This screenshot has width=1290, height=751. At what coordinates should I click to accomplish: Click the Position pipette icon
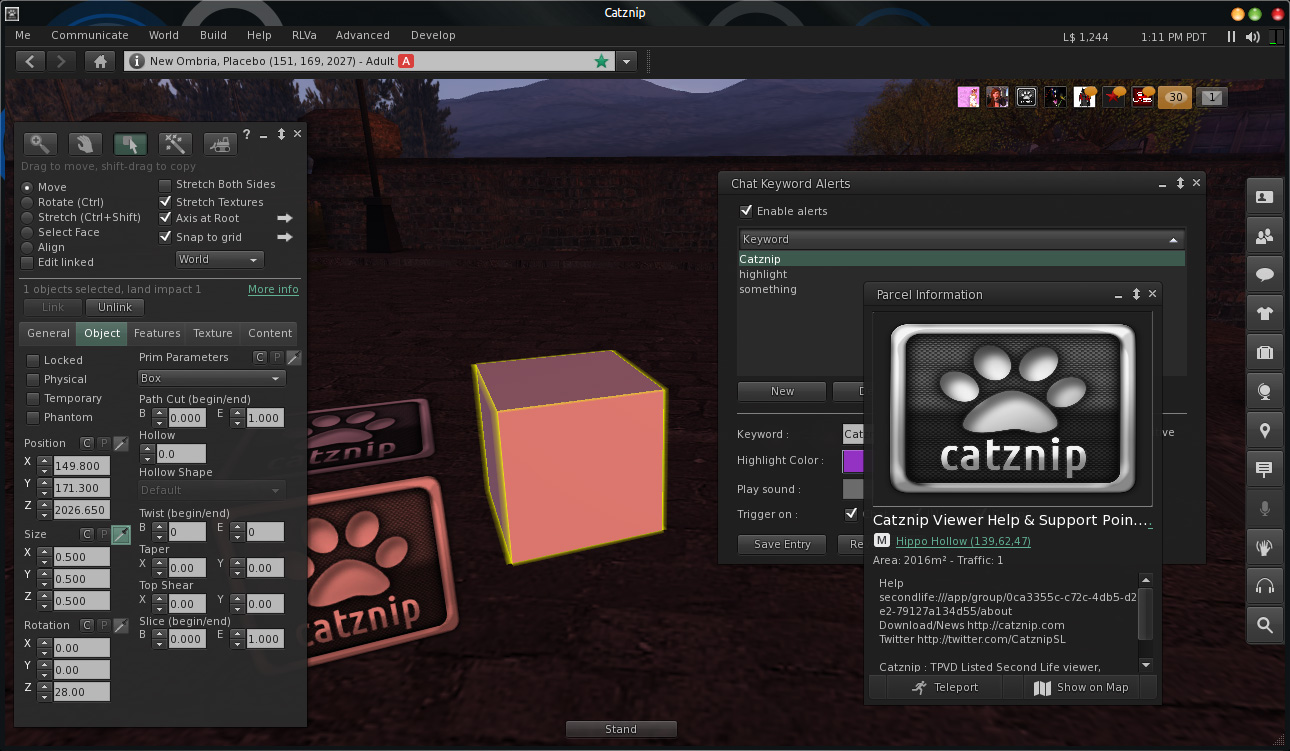pyautogui.click(x=120, y=443)
